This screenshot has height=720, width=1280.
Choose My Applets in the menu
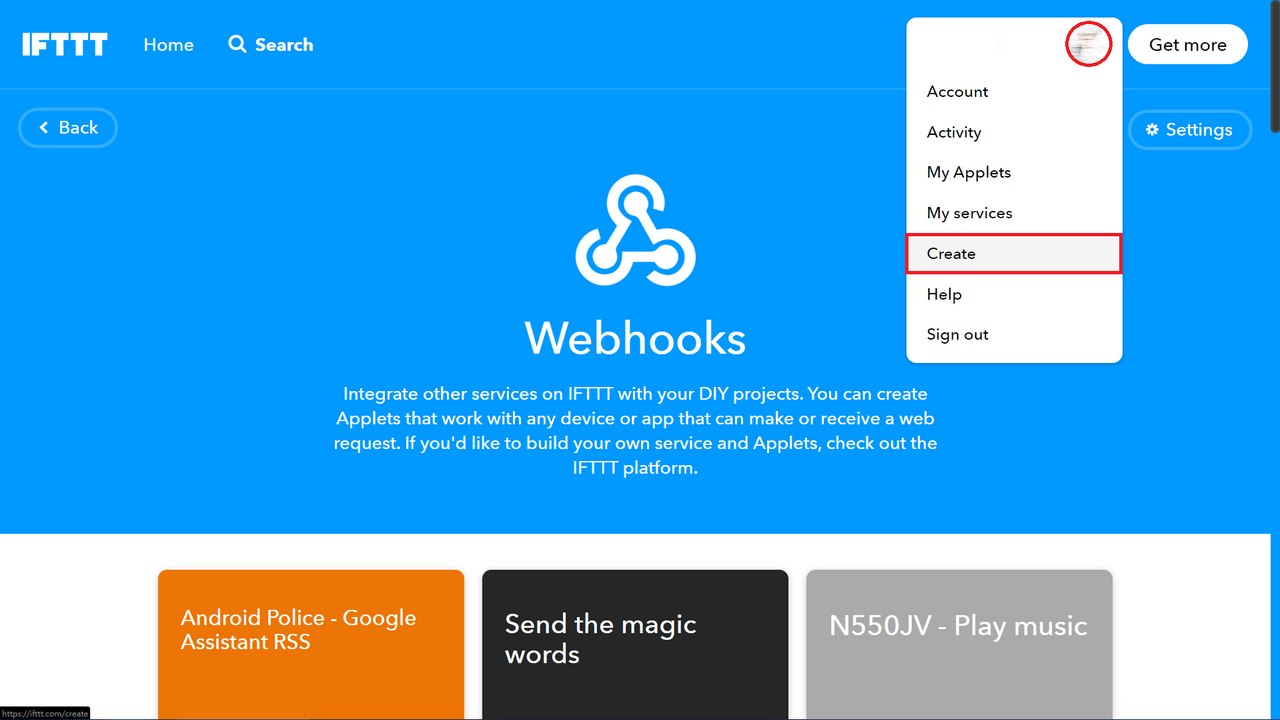[x=1014, y=172]
